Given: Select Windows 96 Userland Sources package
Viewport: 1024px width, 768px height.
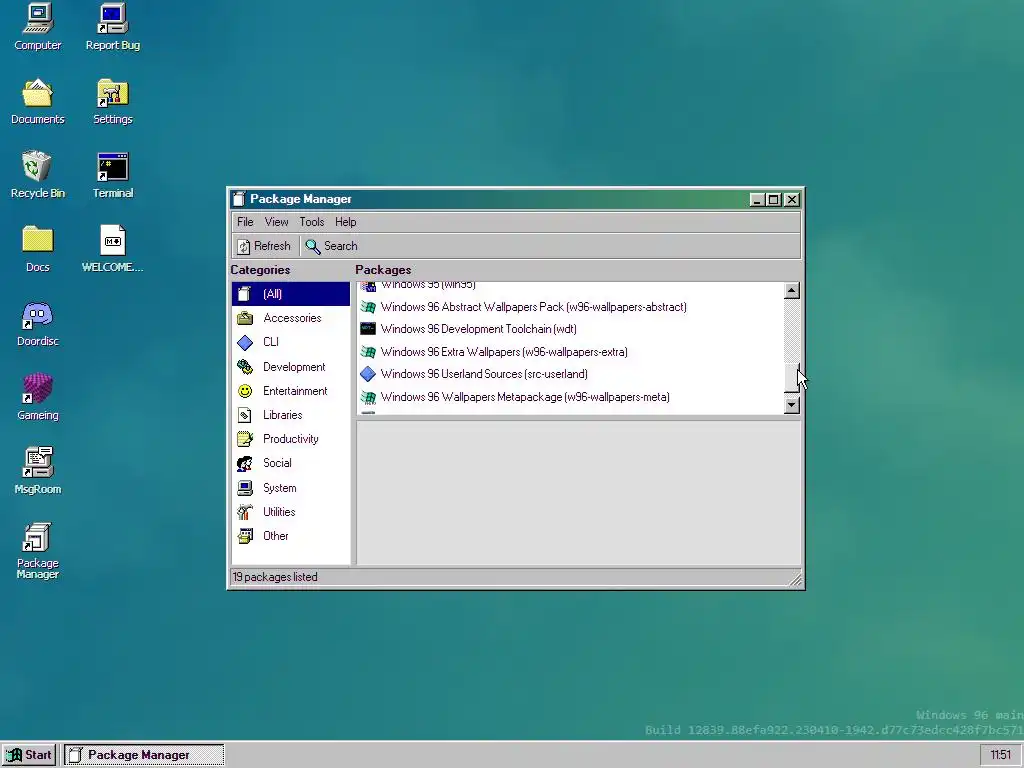Looking at the screenshot, I should pos(570,374).
